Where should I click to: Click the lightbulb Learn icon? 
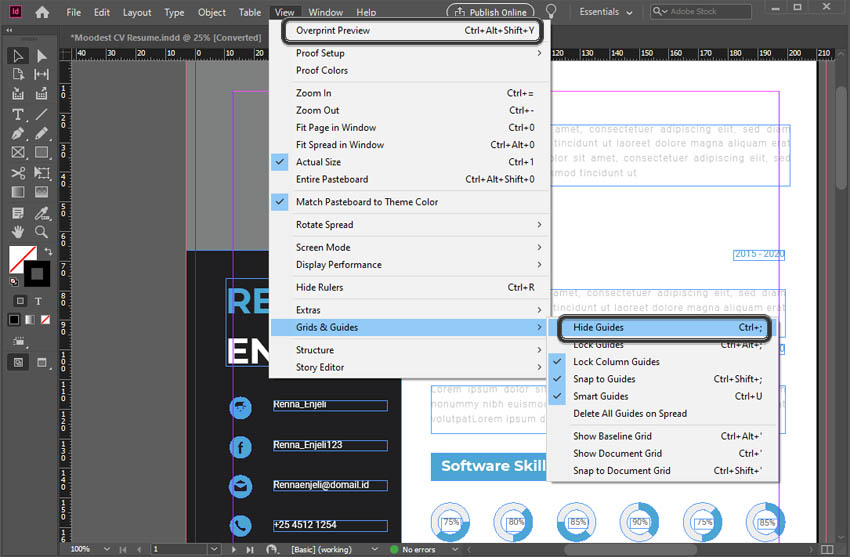[x=551, y=11]
